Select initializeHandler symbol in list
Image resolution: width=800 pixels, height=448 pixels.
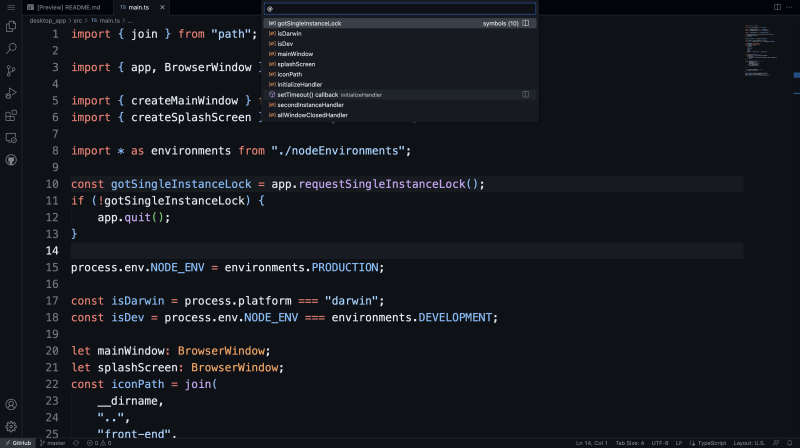click(x=399, y=85)
